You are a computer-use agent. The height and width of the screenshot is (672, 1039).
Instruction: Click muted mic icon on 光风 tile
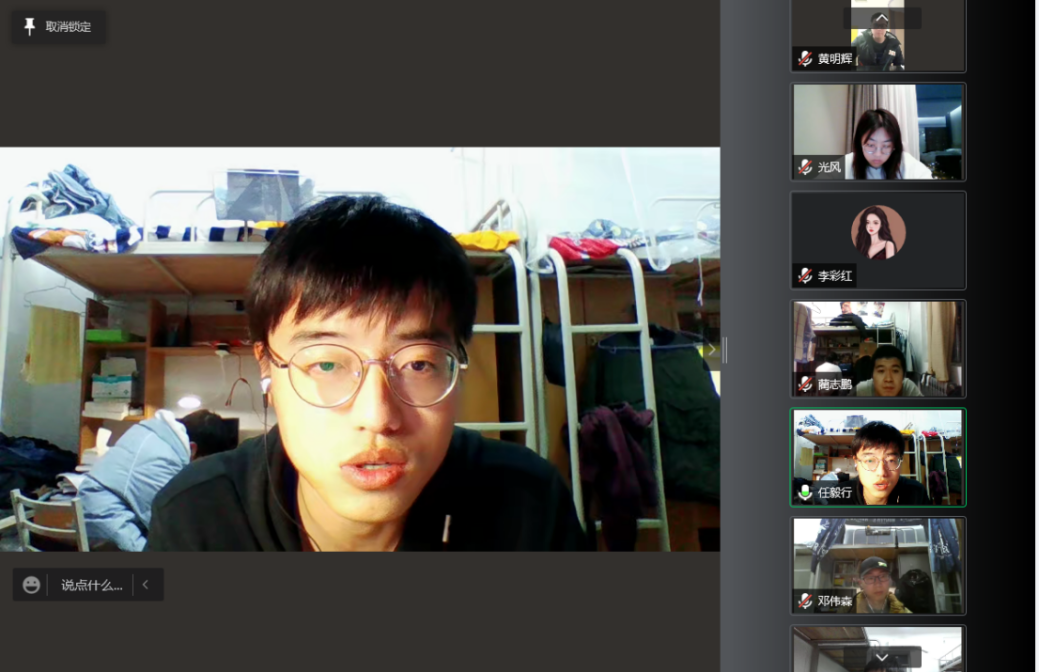(805, 167)
